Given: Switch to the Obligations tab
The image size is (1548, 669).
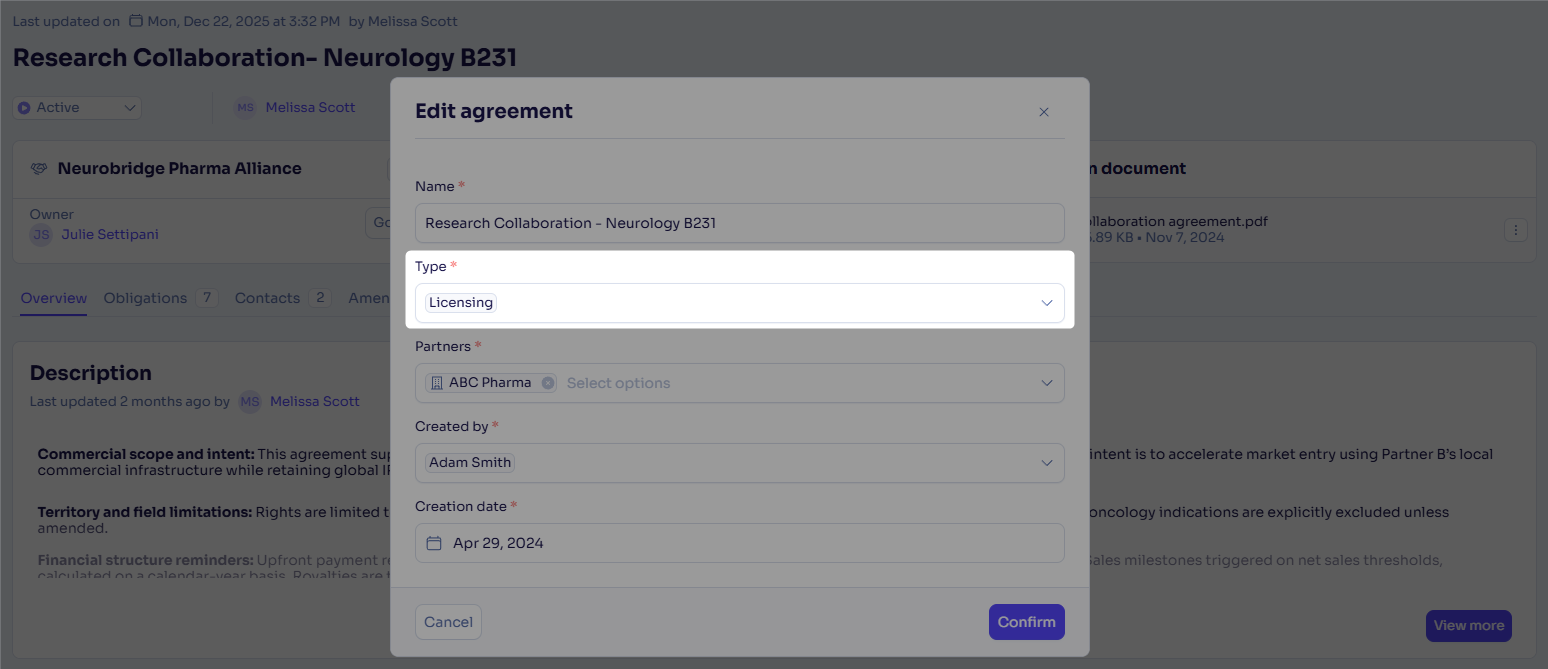Looking at the screenshot, I should [146, 298].
